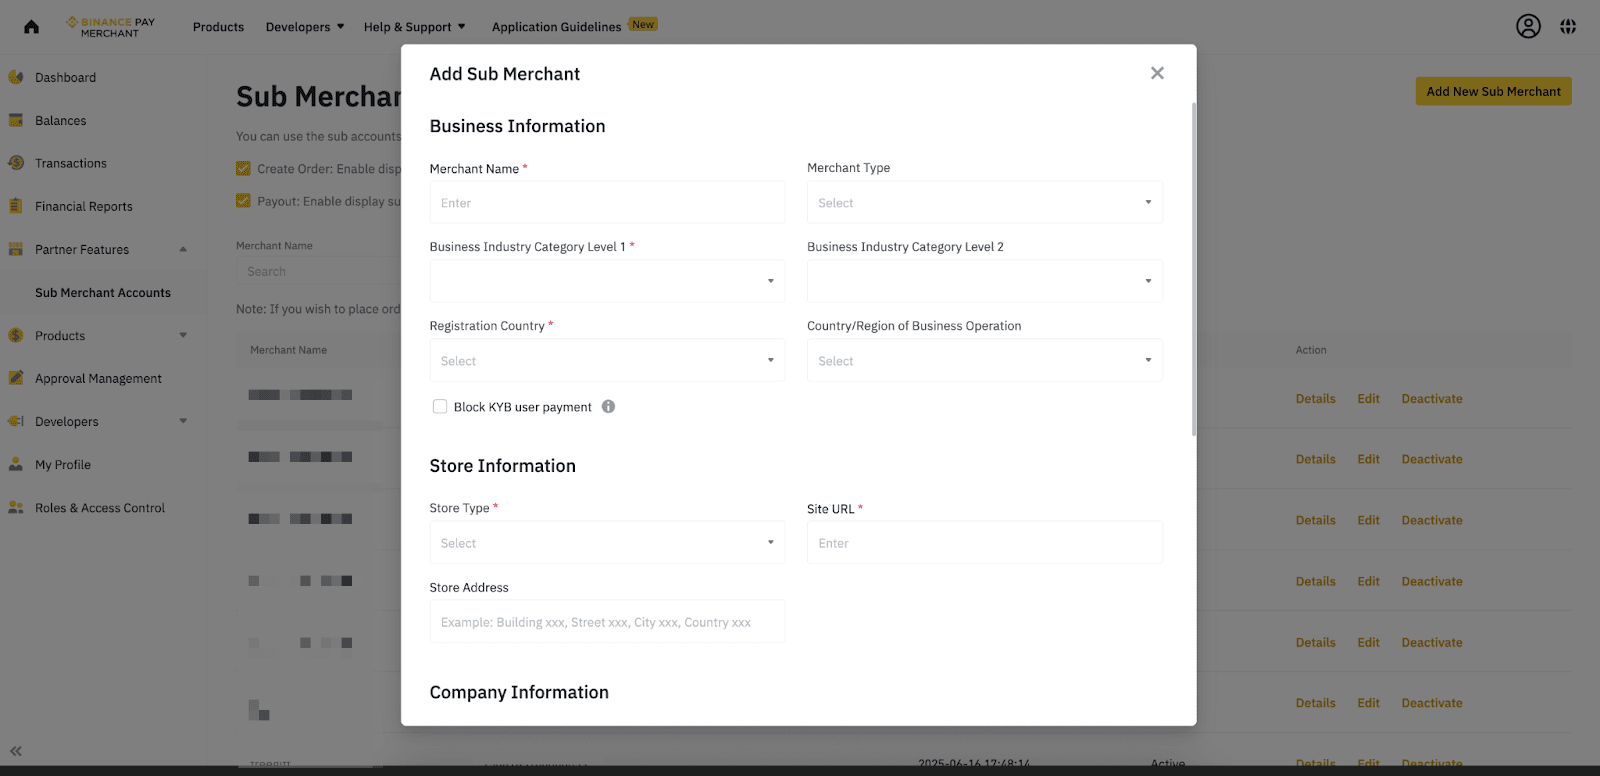Collapse the sidebar with double-chevron icon
The width and height of the screenshot is (1600, 776).
(16, 751)
